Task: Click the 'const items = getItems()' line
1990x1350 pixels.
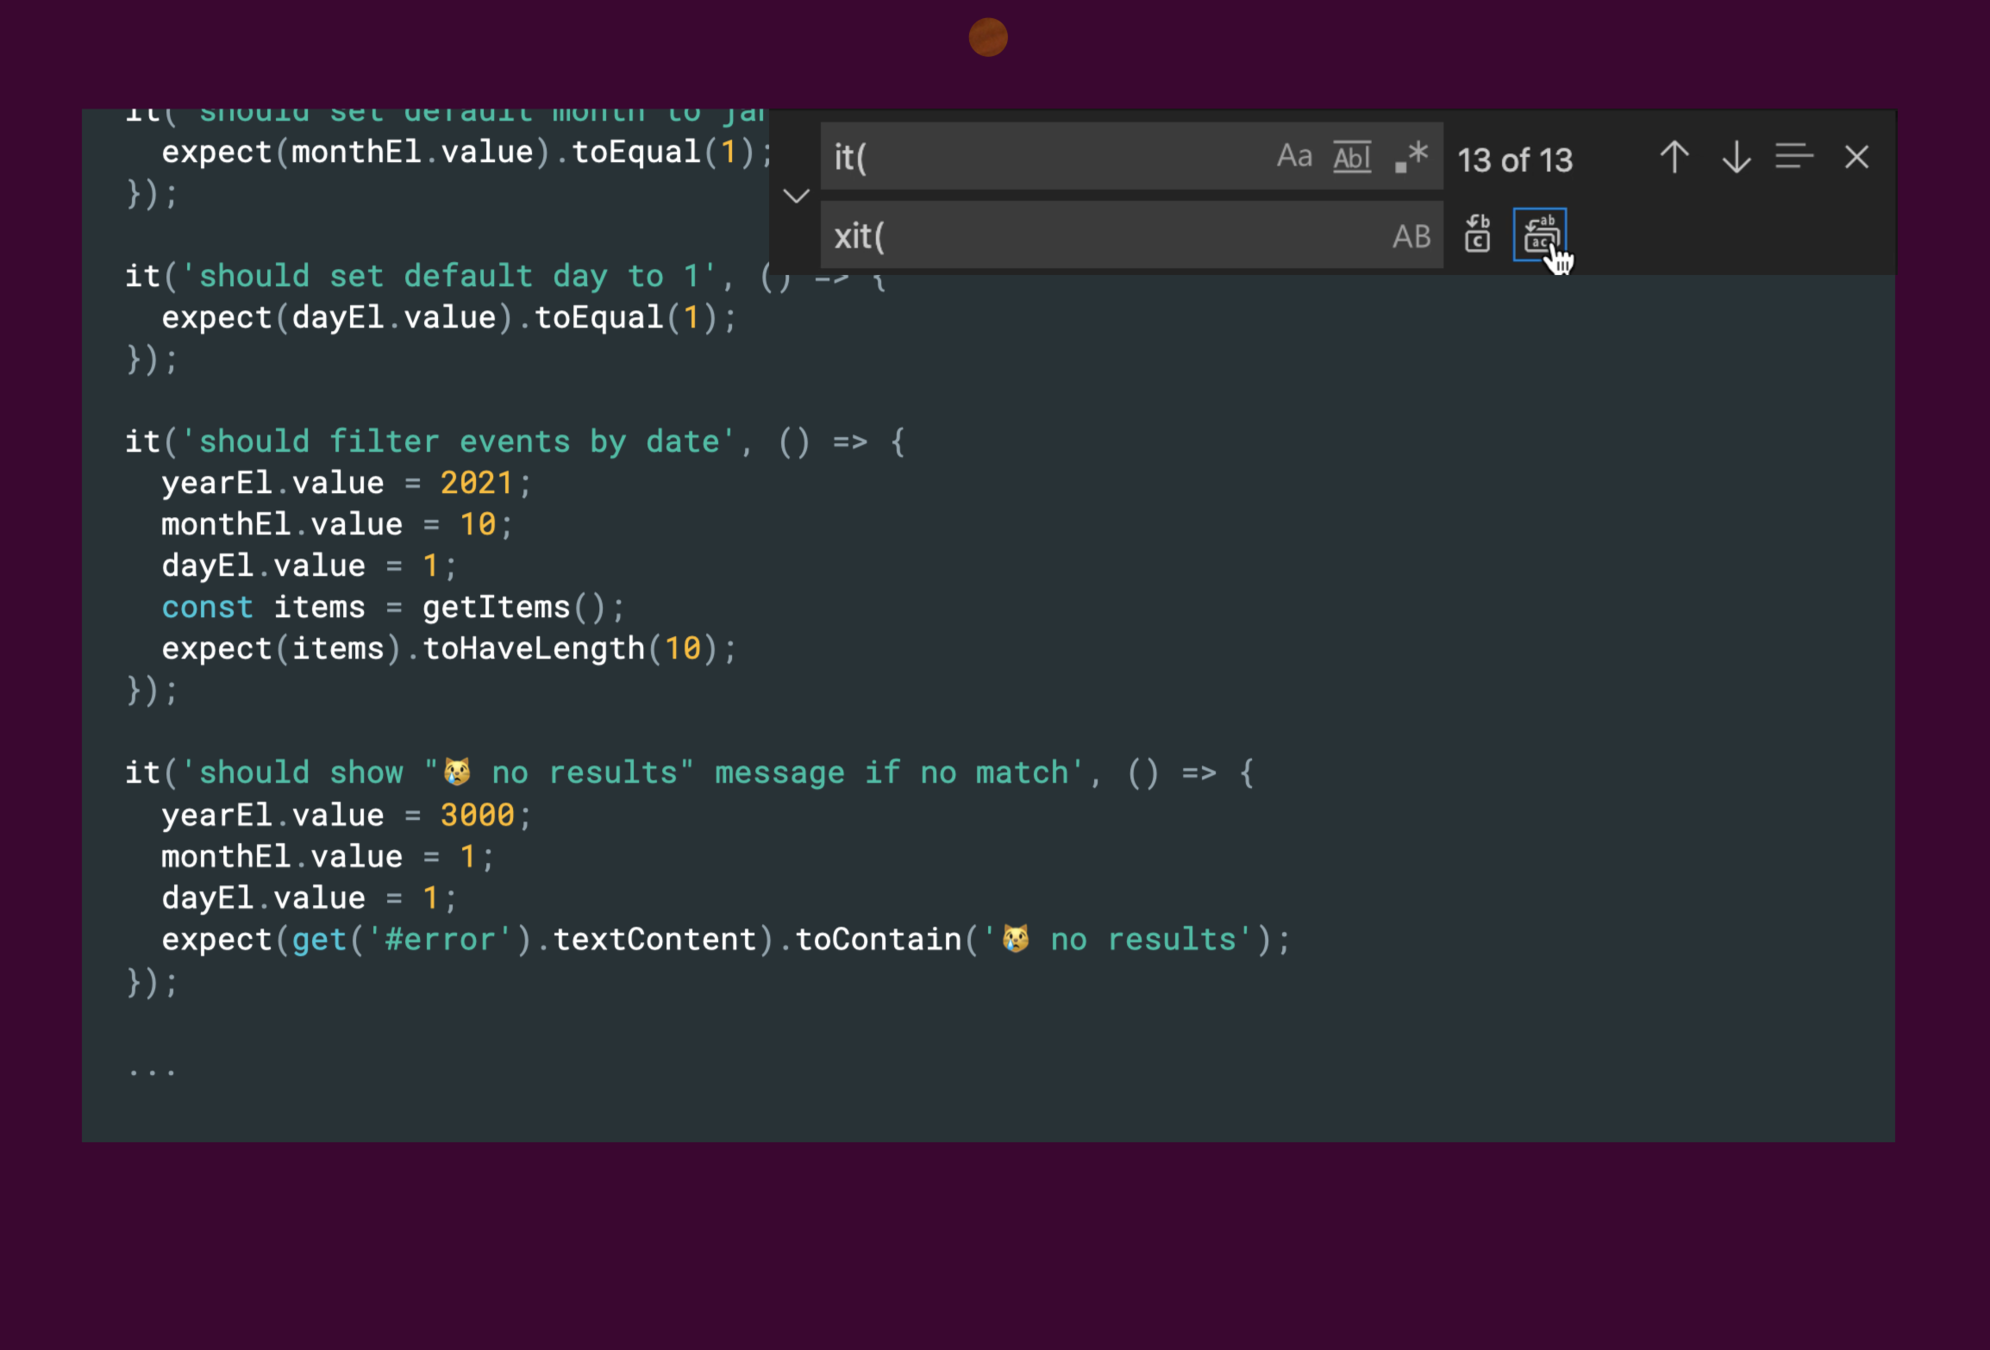Action: (392, 607)
